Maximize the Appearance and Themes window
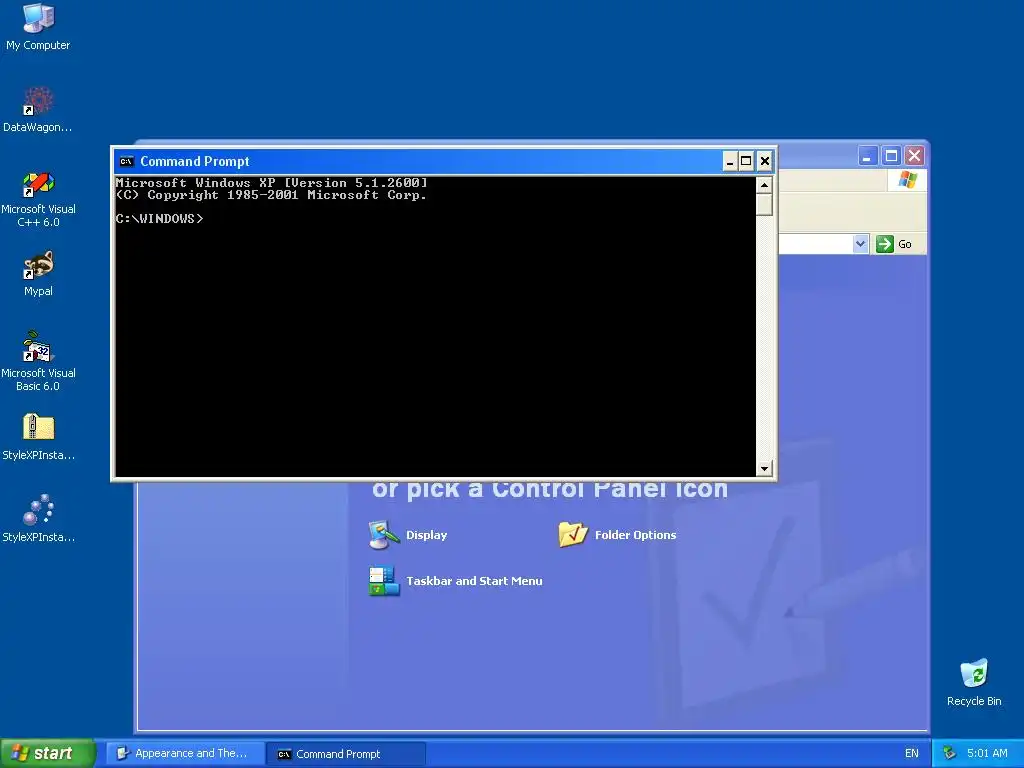This screenshot has height=768, width=1024. (891, 156)
